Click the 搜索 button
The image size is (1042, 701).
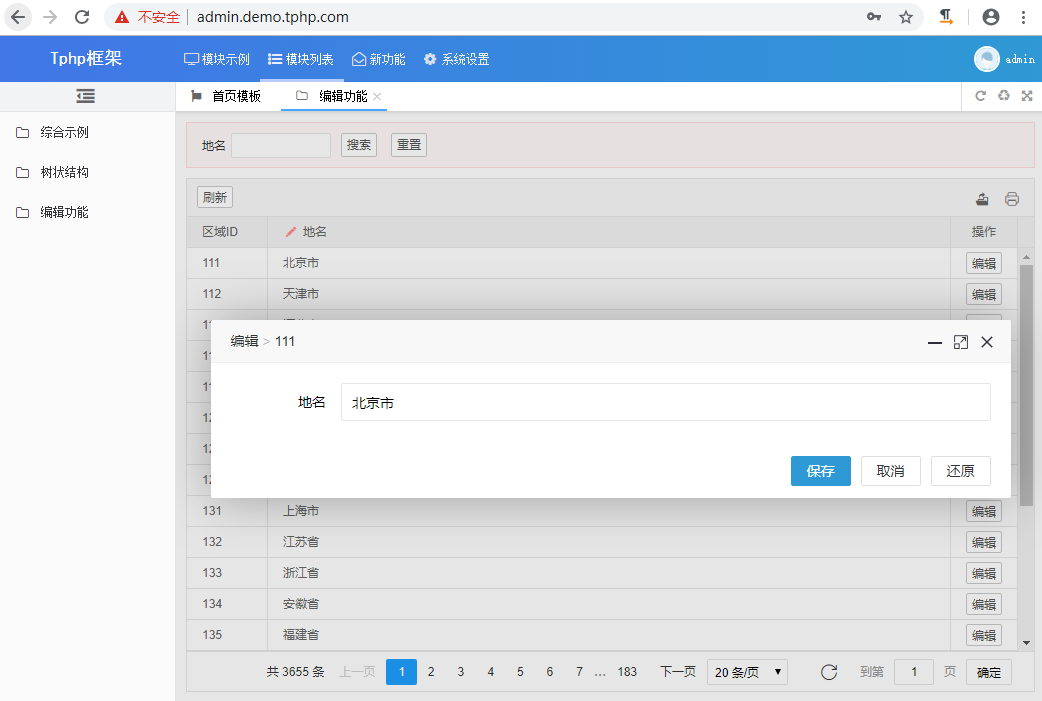tap(359, 145)
